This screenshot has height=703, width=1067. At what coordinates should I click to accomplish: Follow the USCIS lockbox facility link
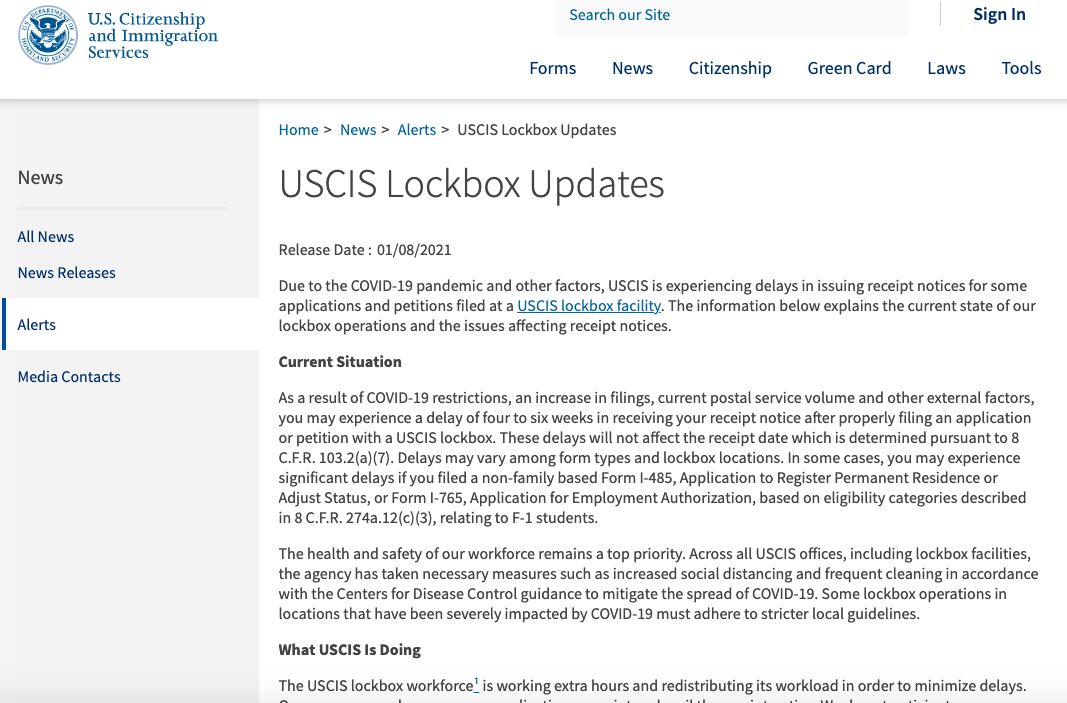pyautogui.click(x=589, y=306)
